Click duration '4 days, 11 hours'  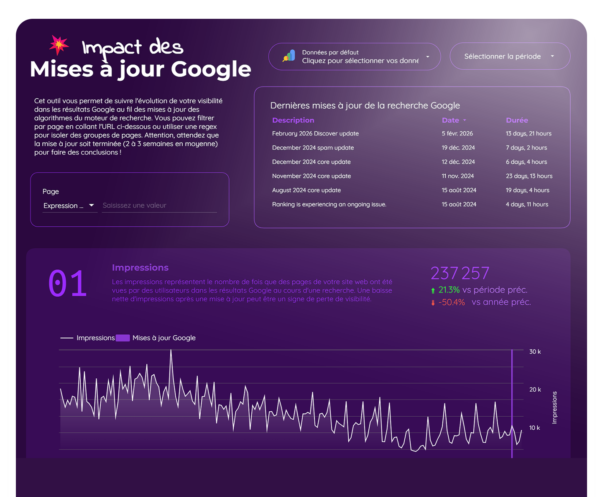coord(527,204)
